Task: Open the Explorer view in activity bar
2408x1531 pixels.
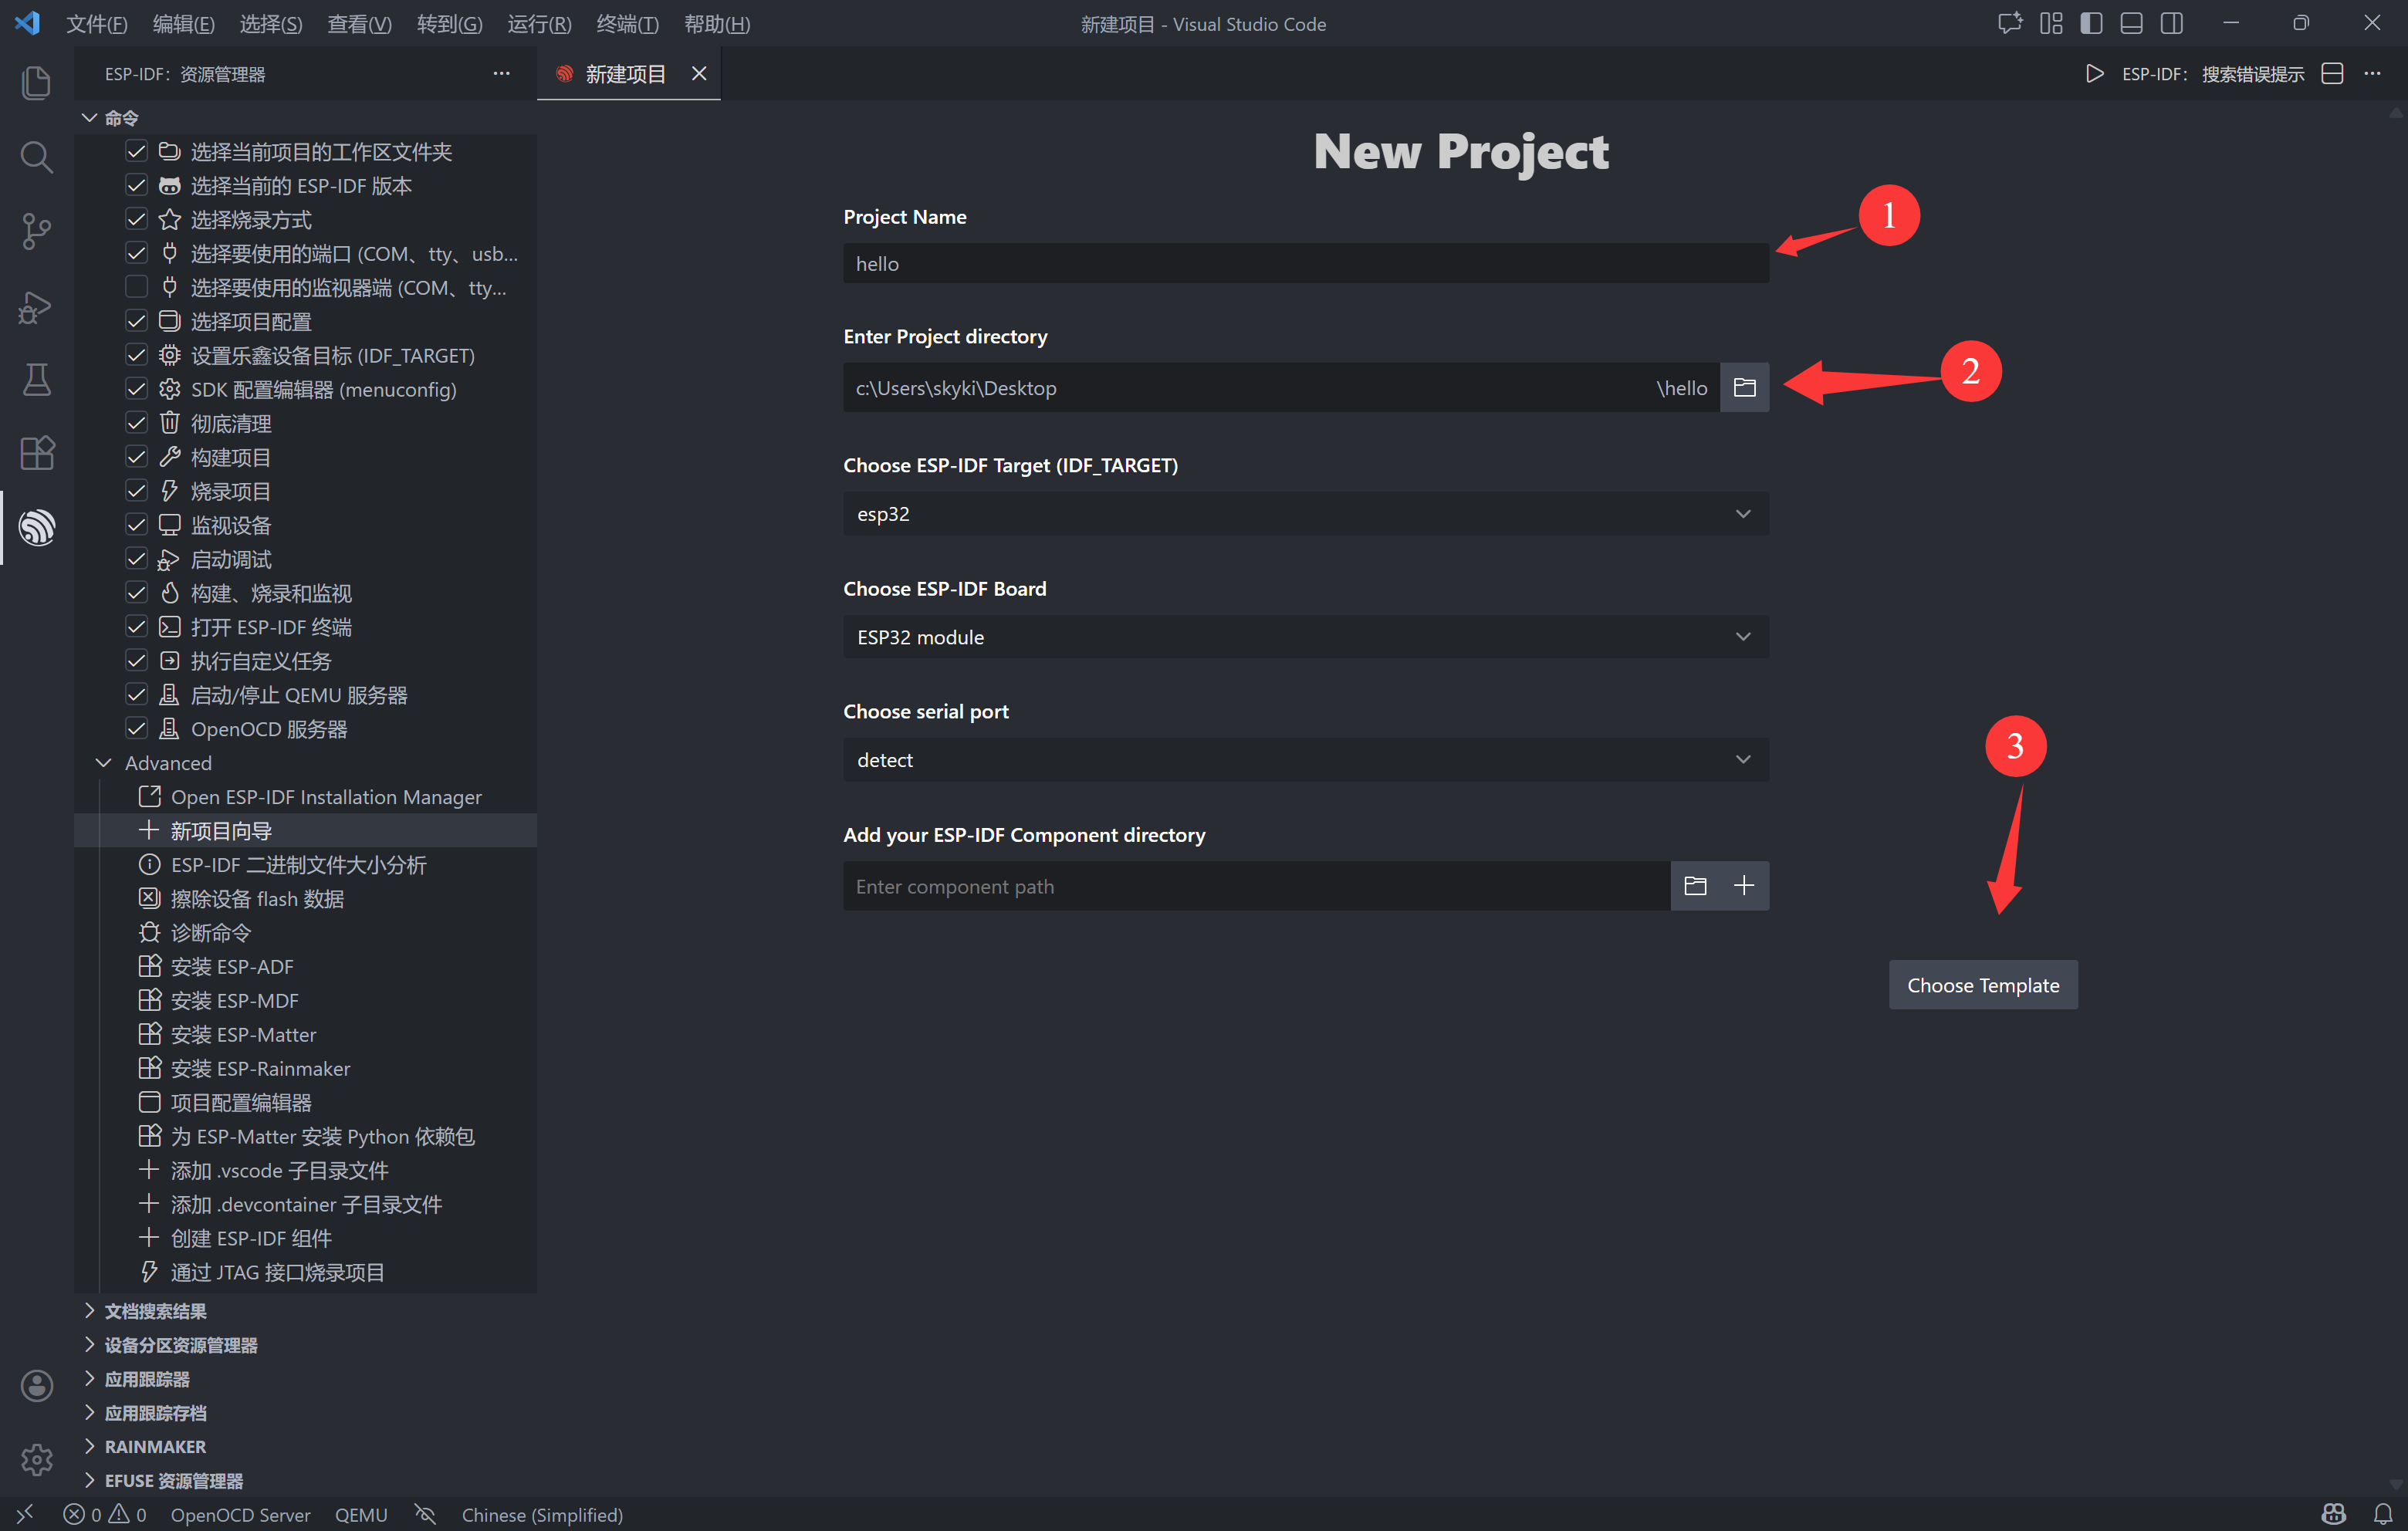Action: 36,82
